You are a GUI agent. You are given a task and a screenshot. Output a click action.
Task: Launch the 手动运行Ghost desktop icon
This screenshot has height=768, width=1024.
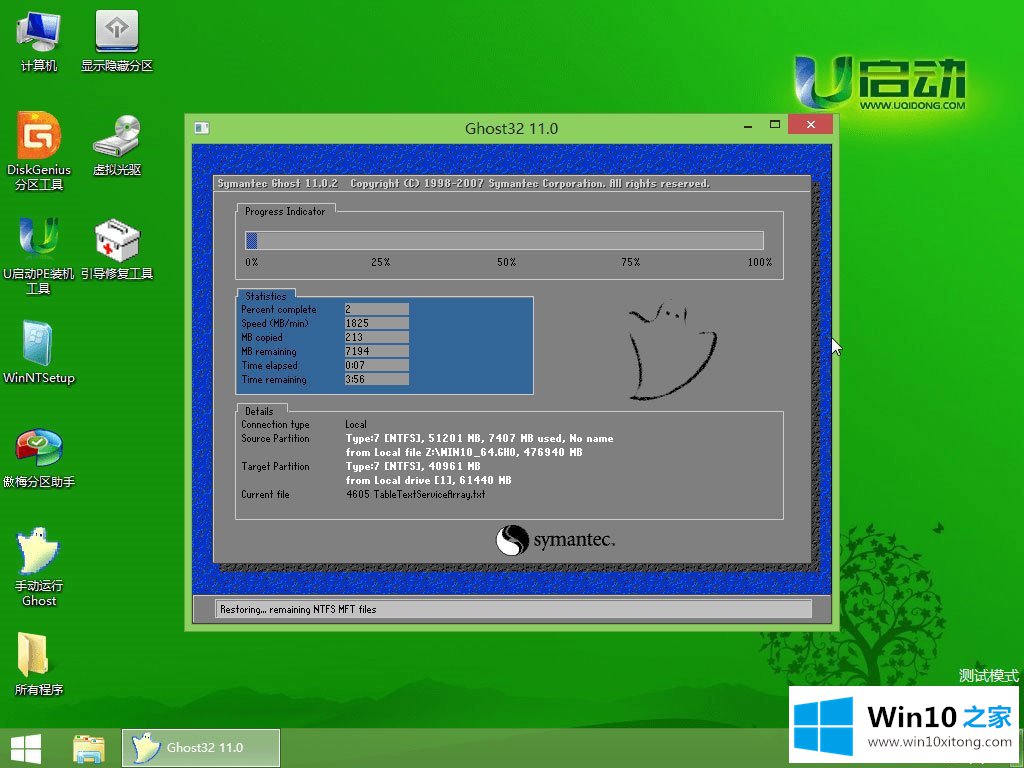pyautogui.click(x=39, y=567)
